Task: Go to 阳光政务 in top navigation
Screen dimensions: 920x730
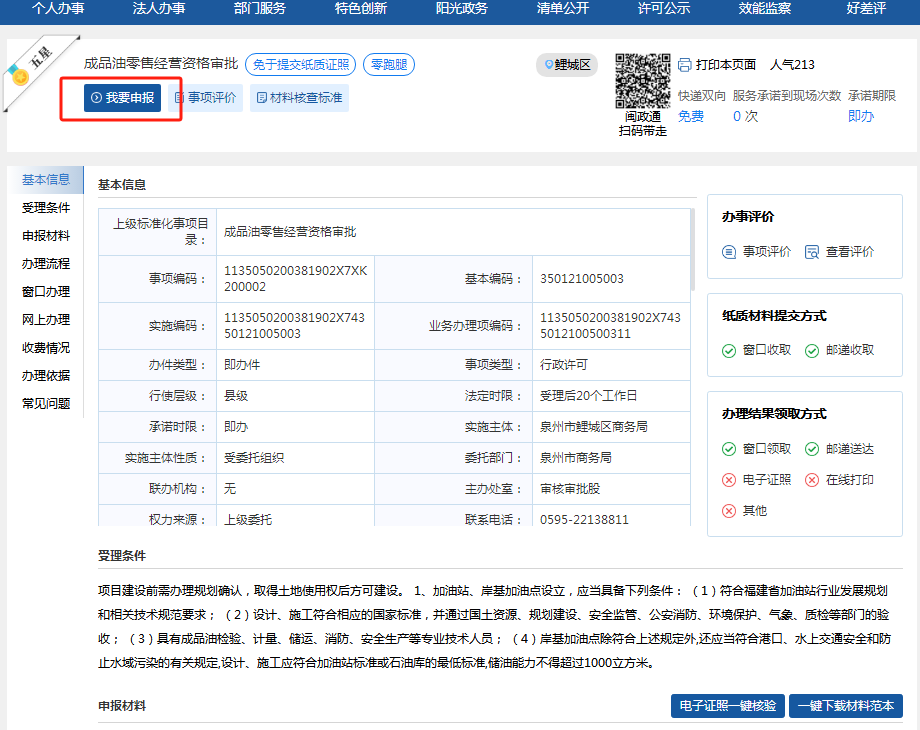Action: (x=461, y=9)
